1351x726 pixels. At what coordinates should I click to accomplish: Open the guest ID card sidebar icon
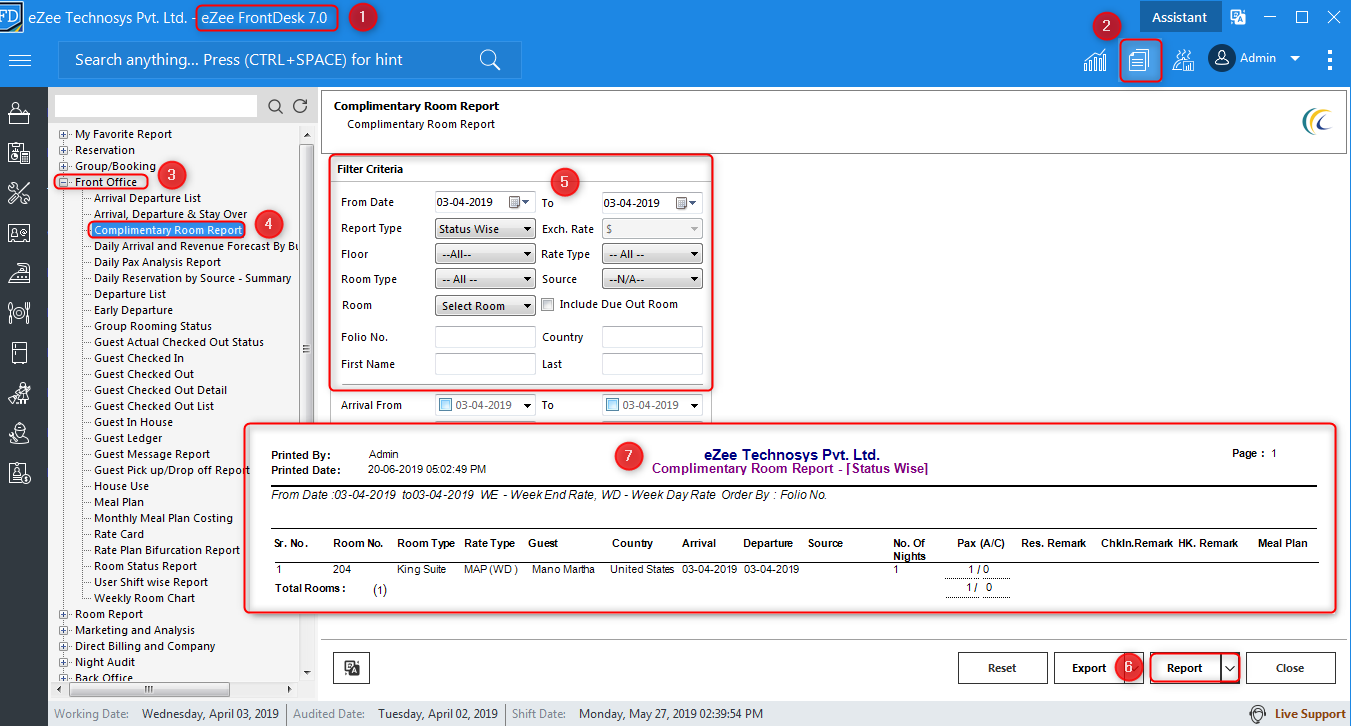tap(19, 233)
